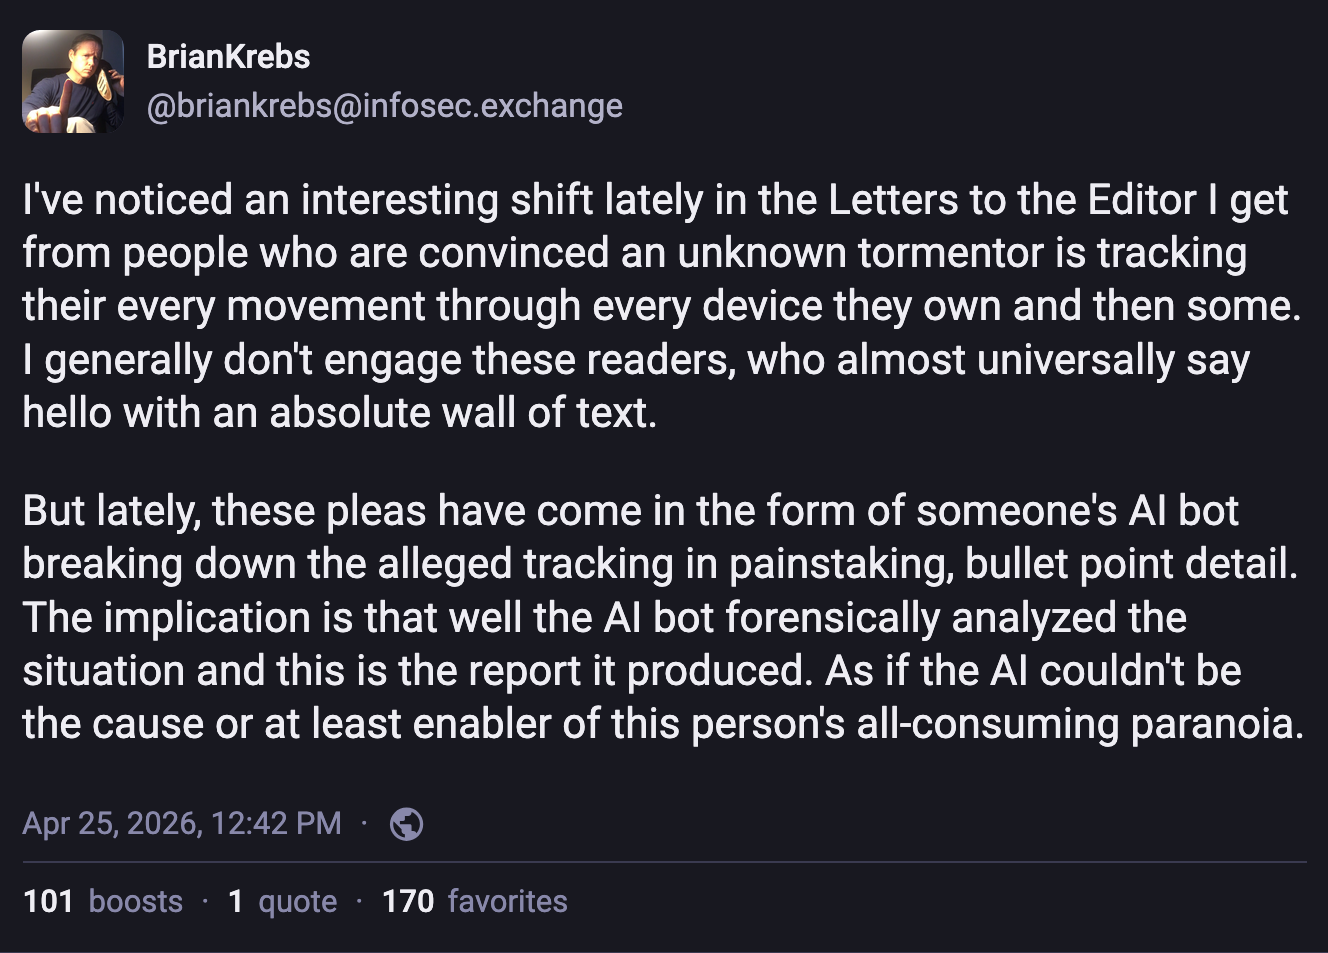Open the 1 quote link

[282, 901]
